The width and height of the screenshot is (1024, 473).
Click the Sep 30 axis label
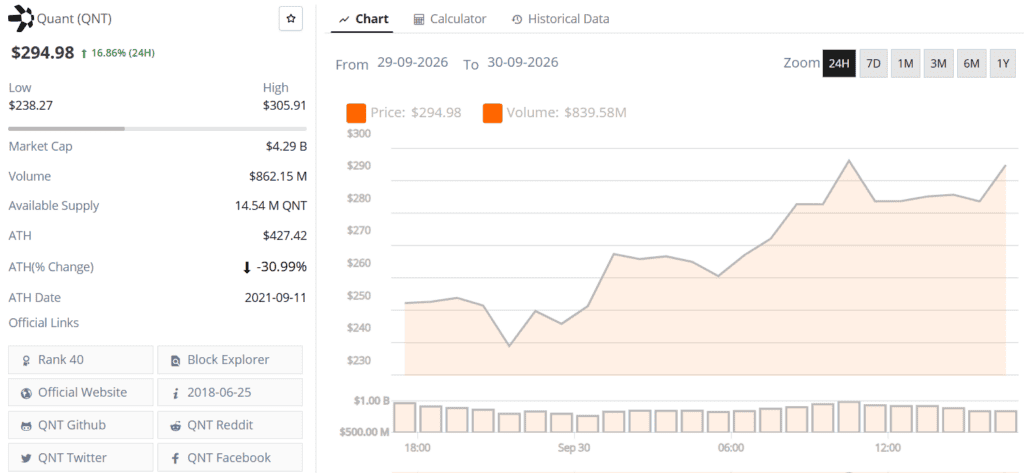(x=574, y=448)
